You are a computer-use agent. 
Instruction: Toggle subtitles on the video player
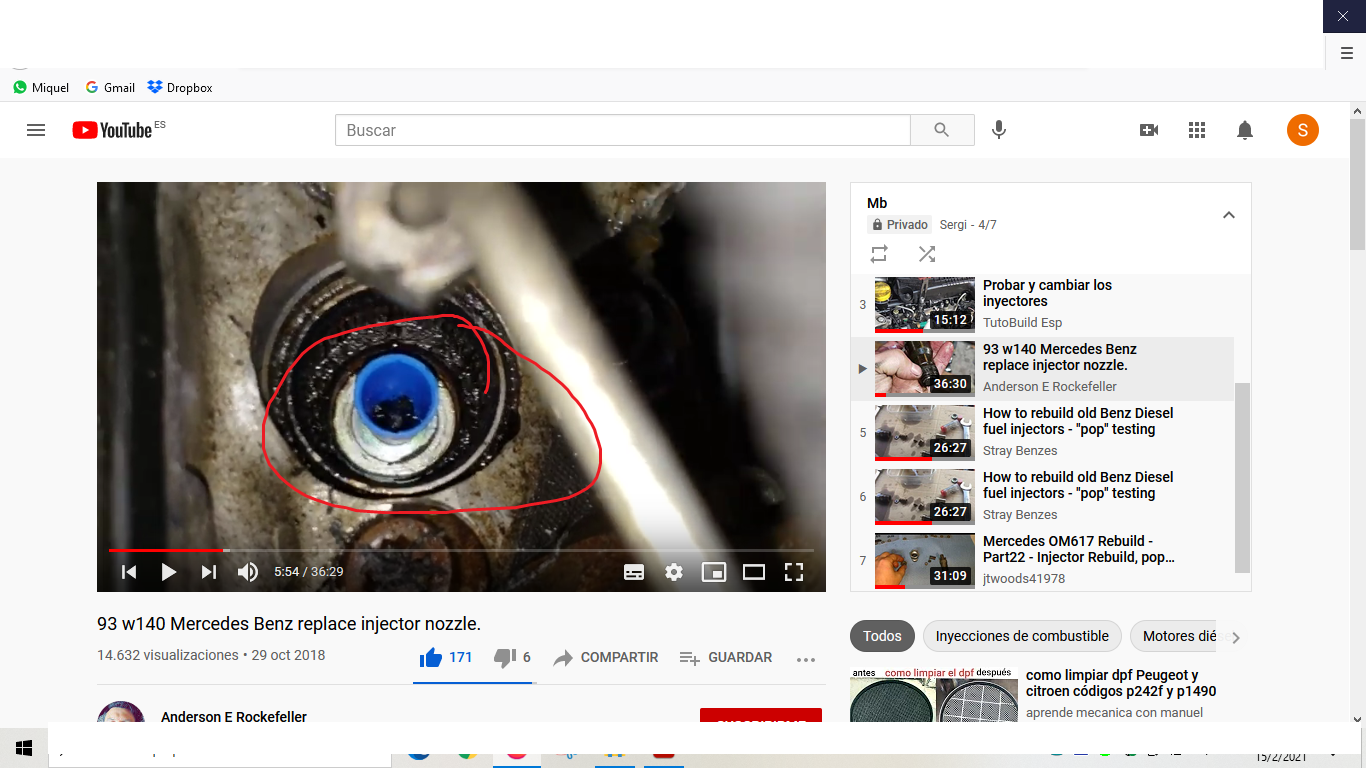pos(634,572)
